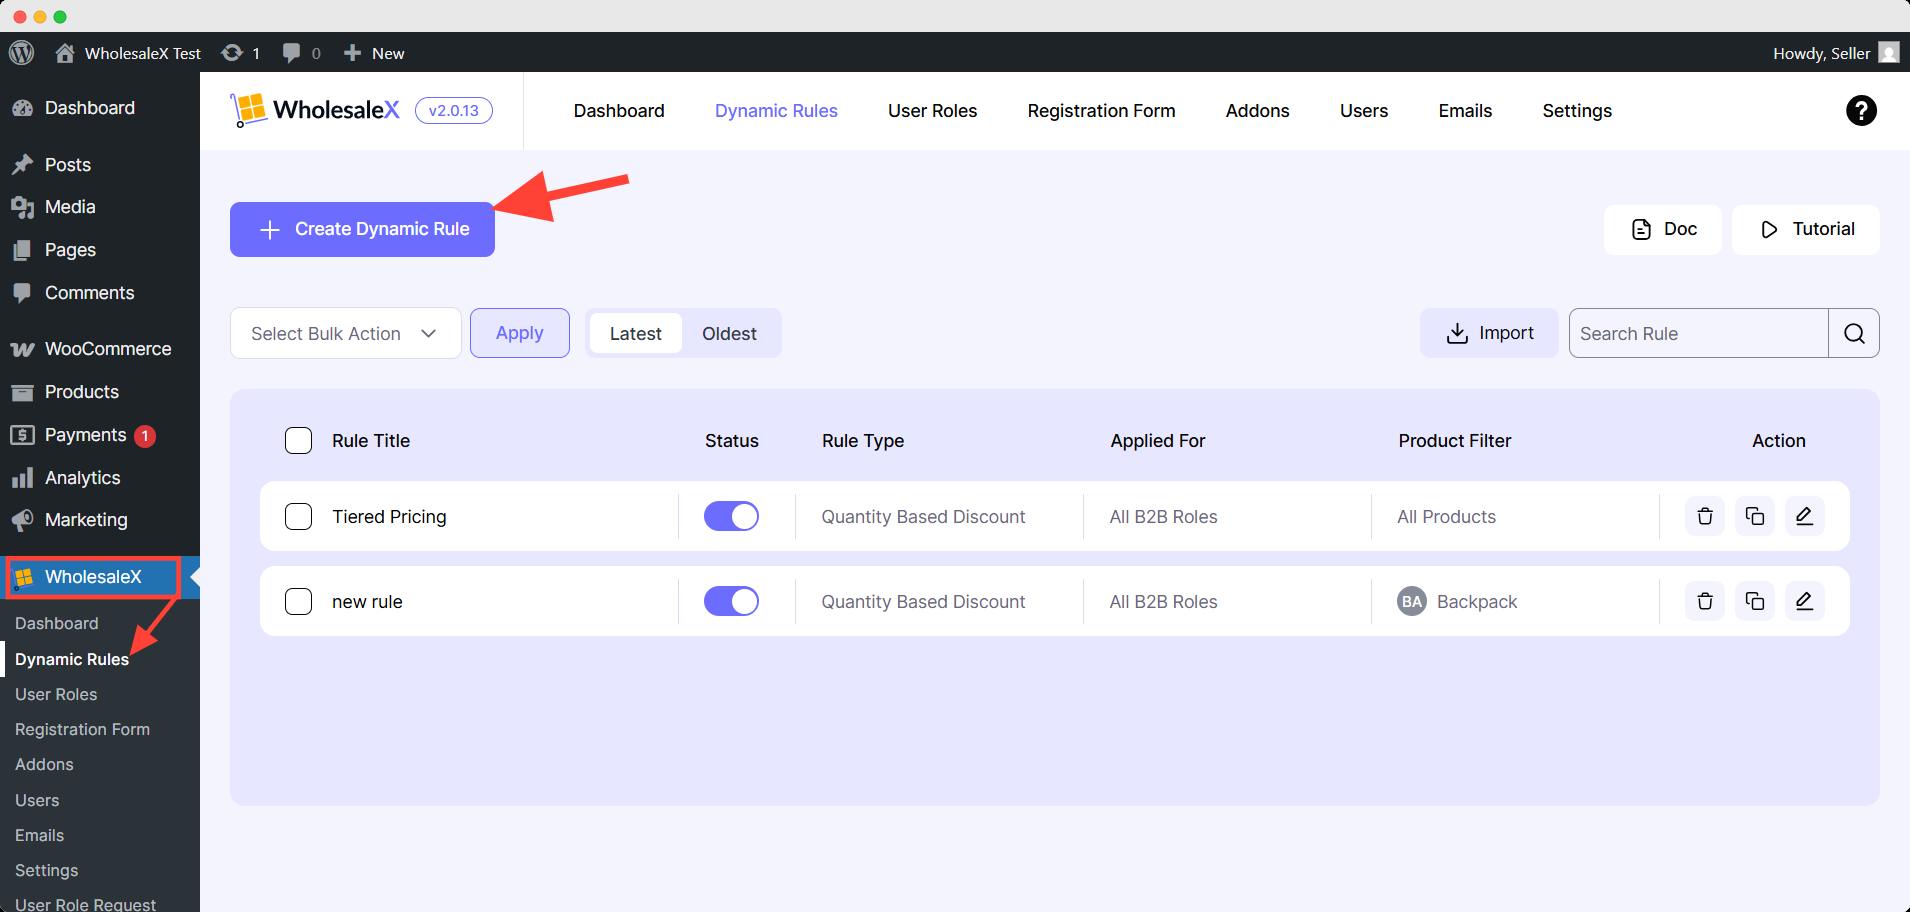
Task: Delete the Tiered Pricing rule
Action: [1705, 516]
